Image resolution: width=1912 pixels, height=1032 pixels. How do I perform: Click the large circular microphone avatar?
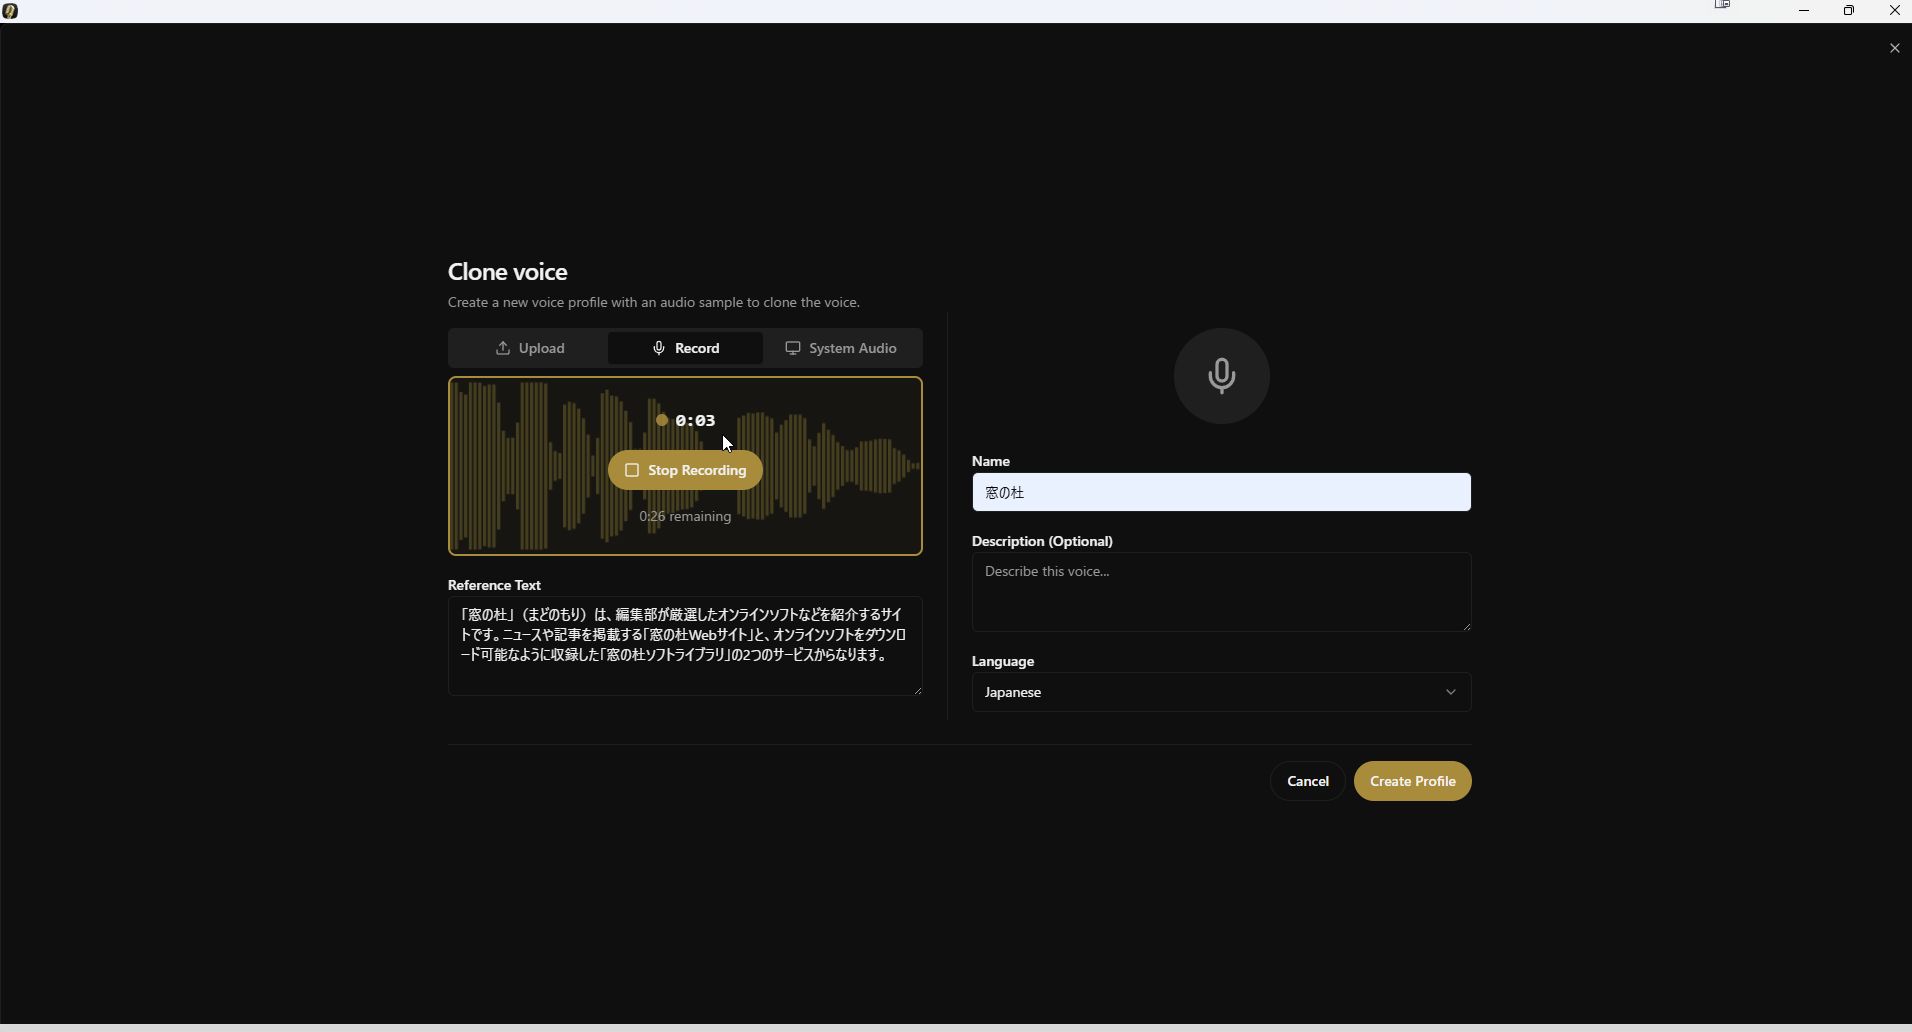pos(1221,375)
